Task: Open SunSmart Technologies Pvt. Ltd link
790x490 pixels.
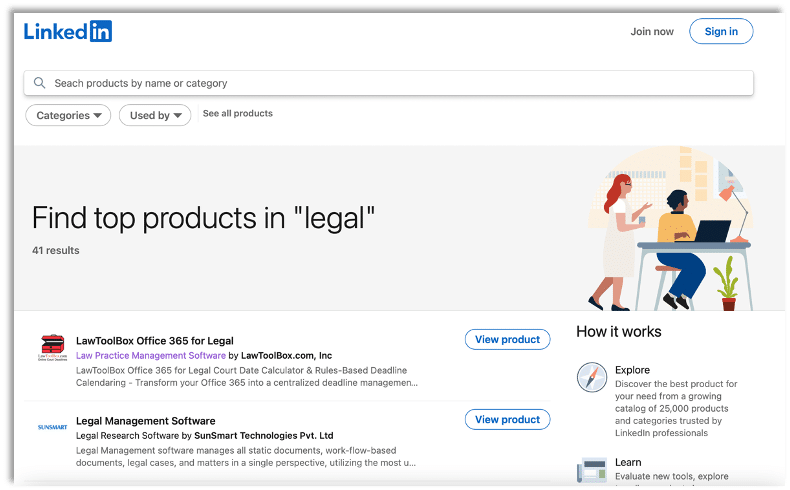Action: (x=264, y=436)
